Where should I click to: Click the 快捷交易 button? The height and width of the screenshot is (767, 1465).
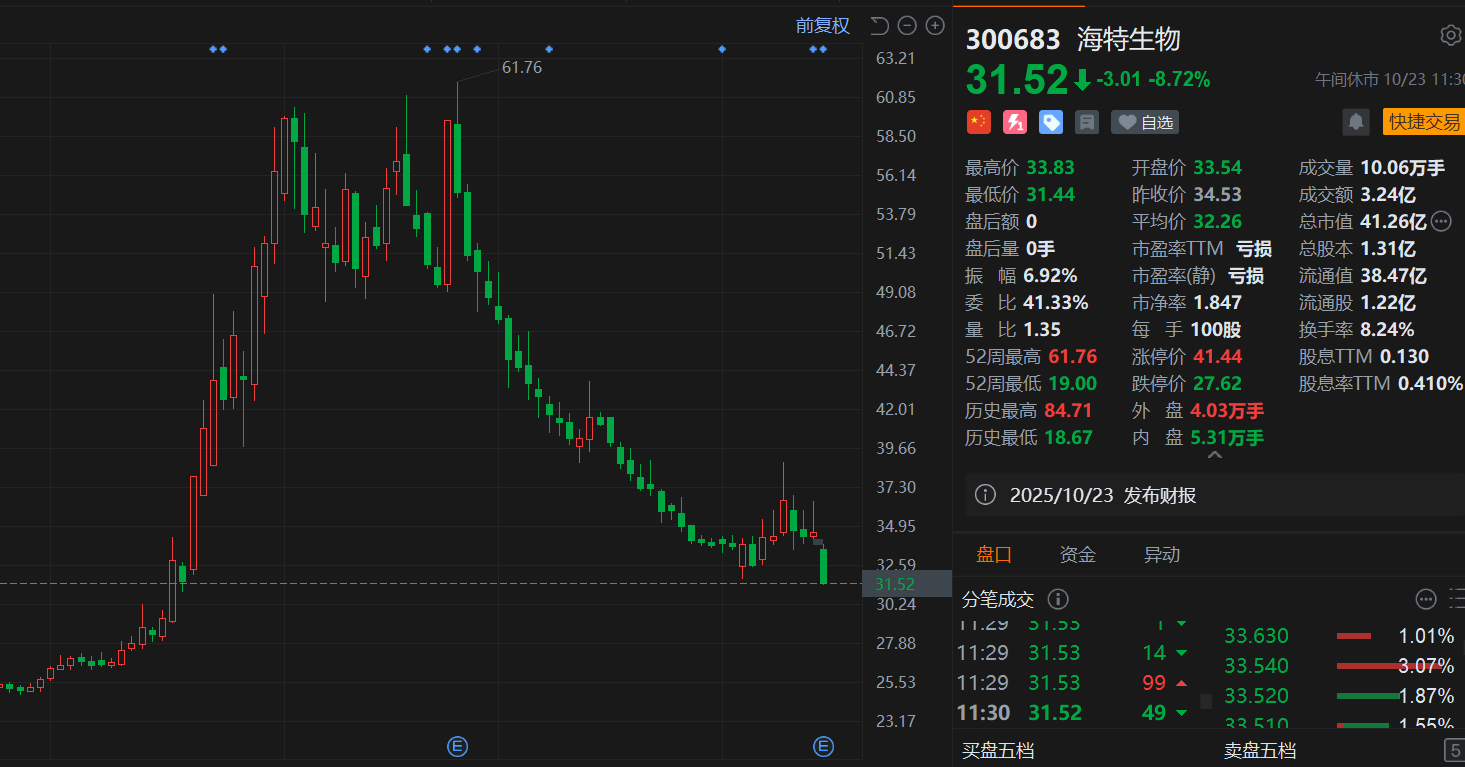pos(1424,122)
